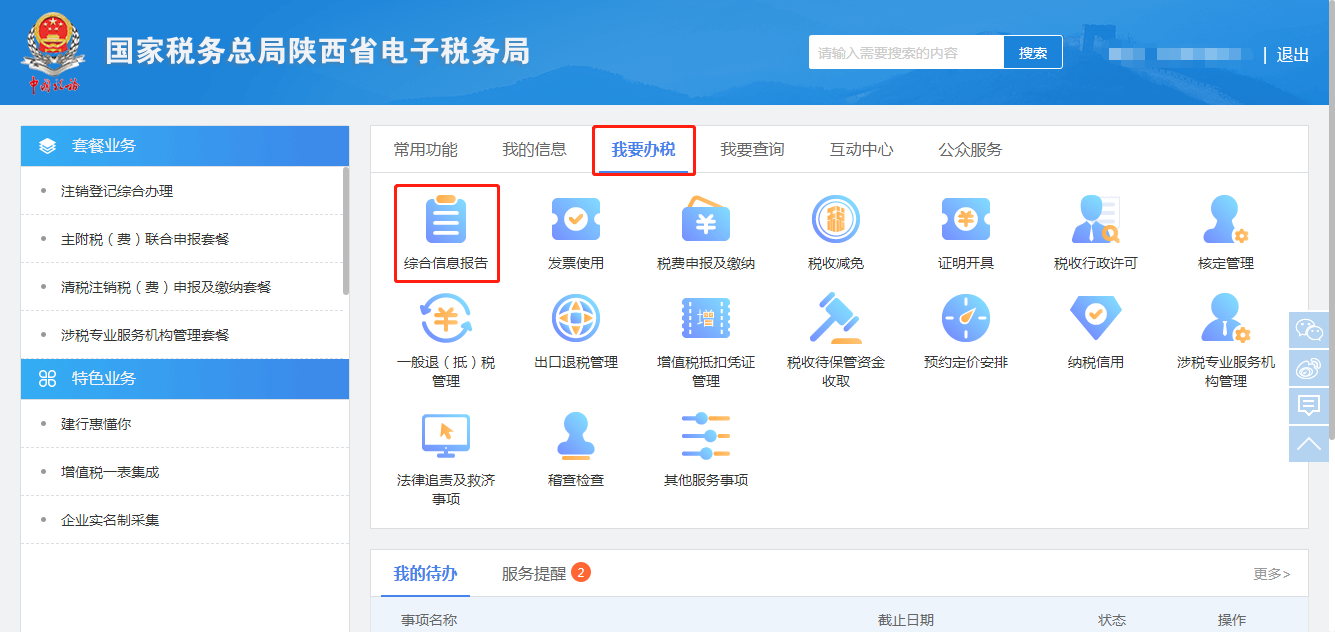
Task: Click the 其他服务事项 sliders icon
Action: (x=706, y=437)
